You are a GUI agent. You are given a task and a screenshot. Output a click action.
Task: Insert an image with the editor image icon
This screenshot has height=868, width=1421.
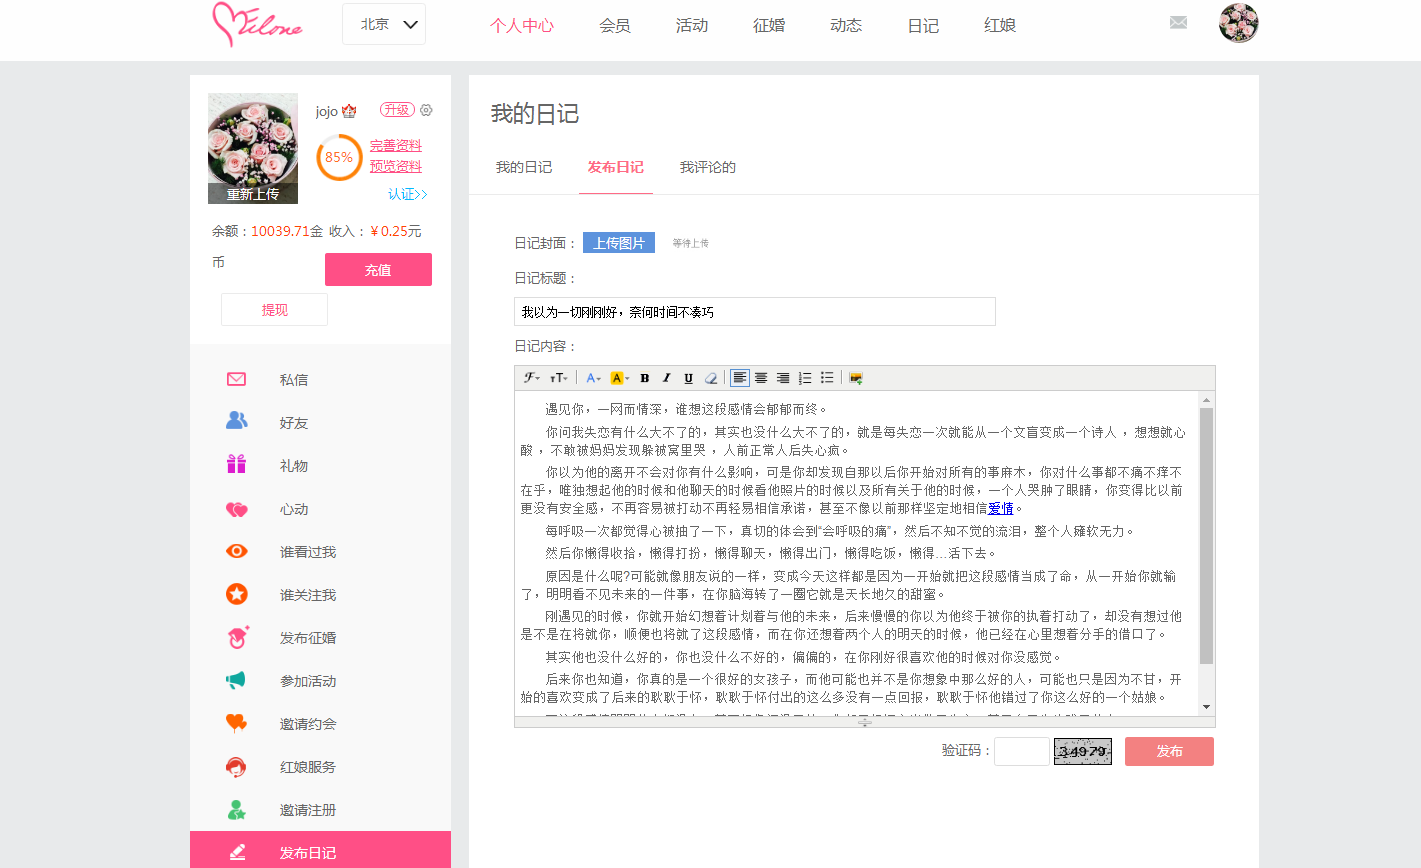856,378
